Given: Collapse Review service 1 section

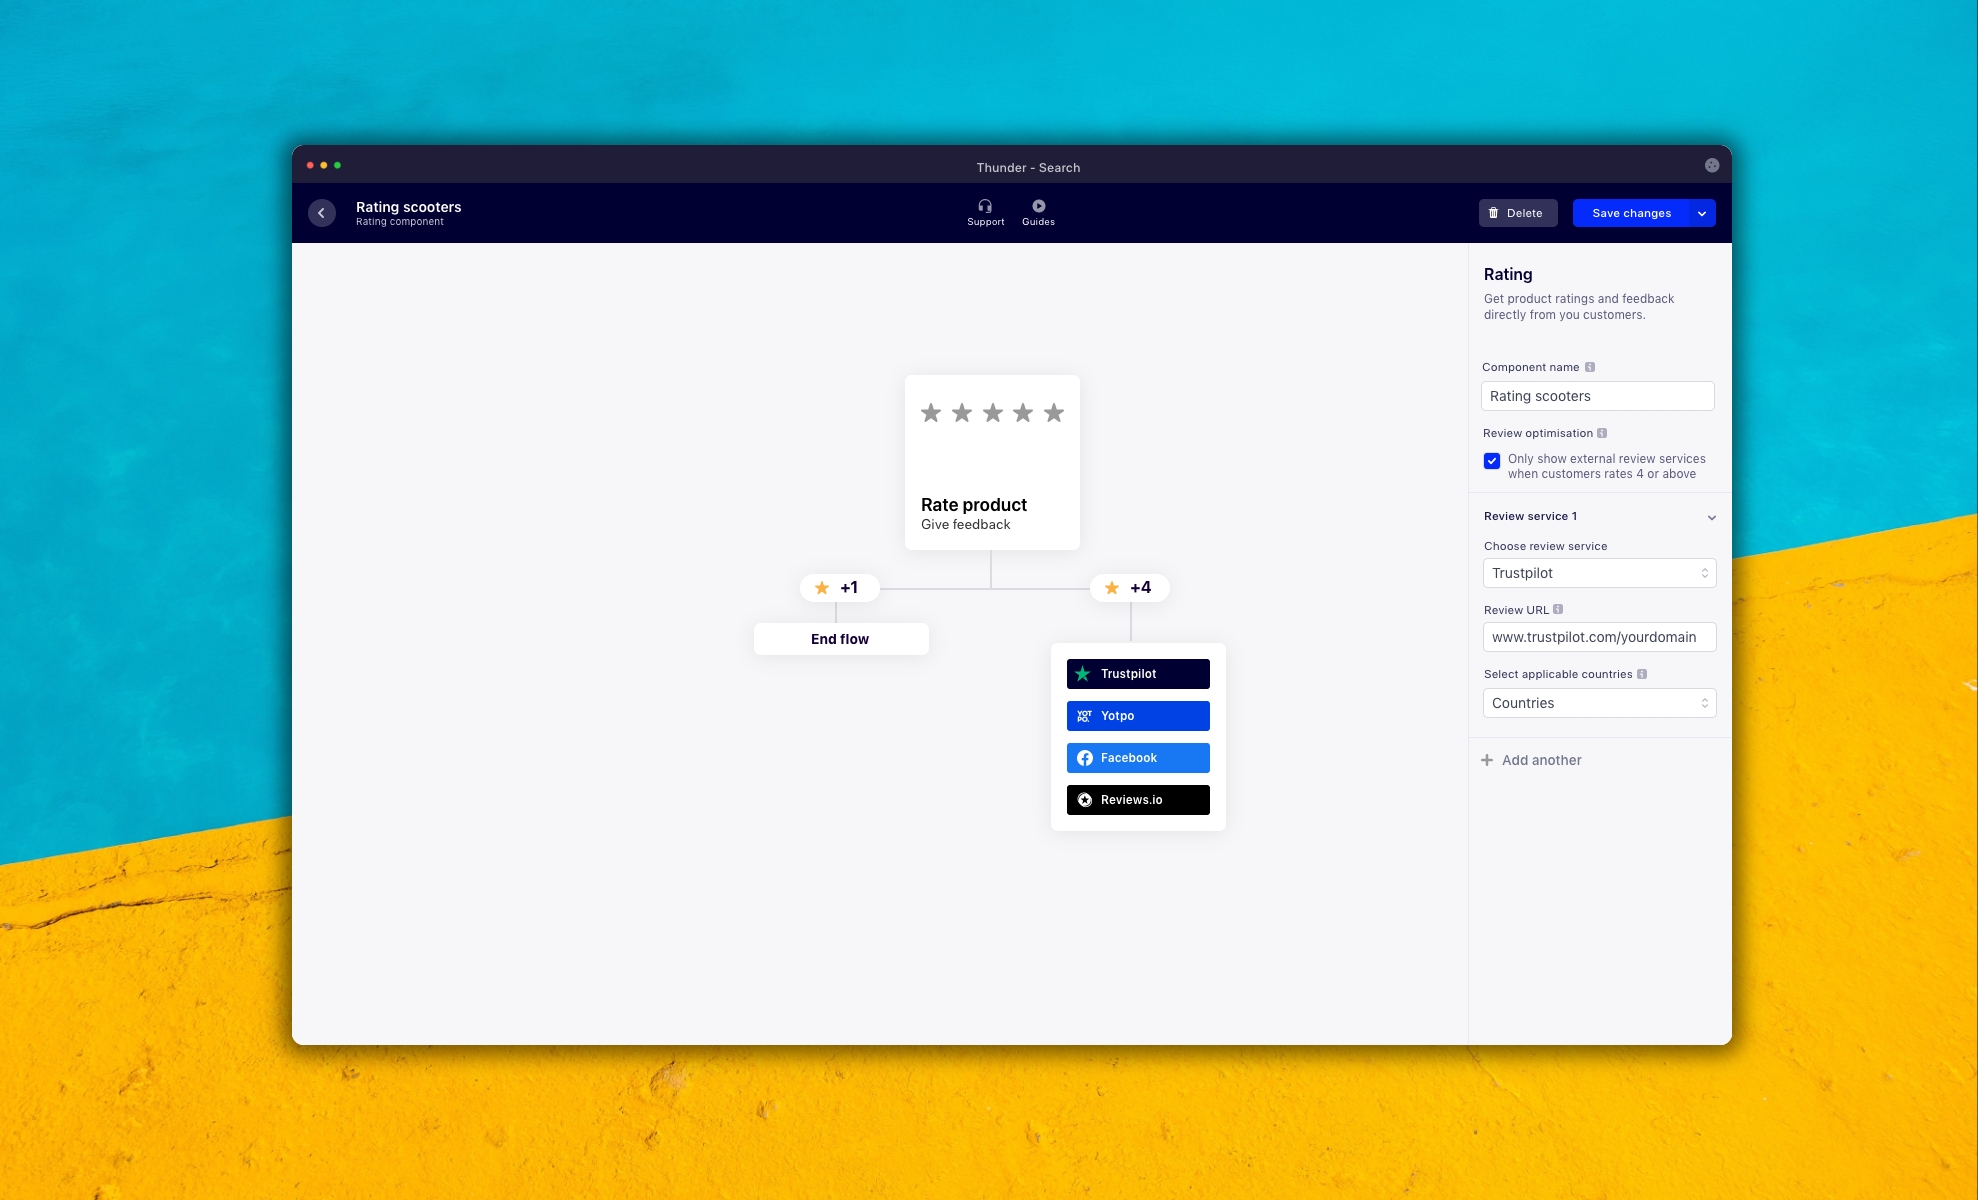Looking at the screenshot, I should [x=1711, y=517].
